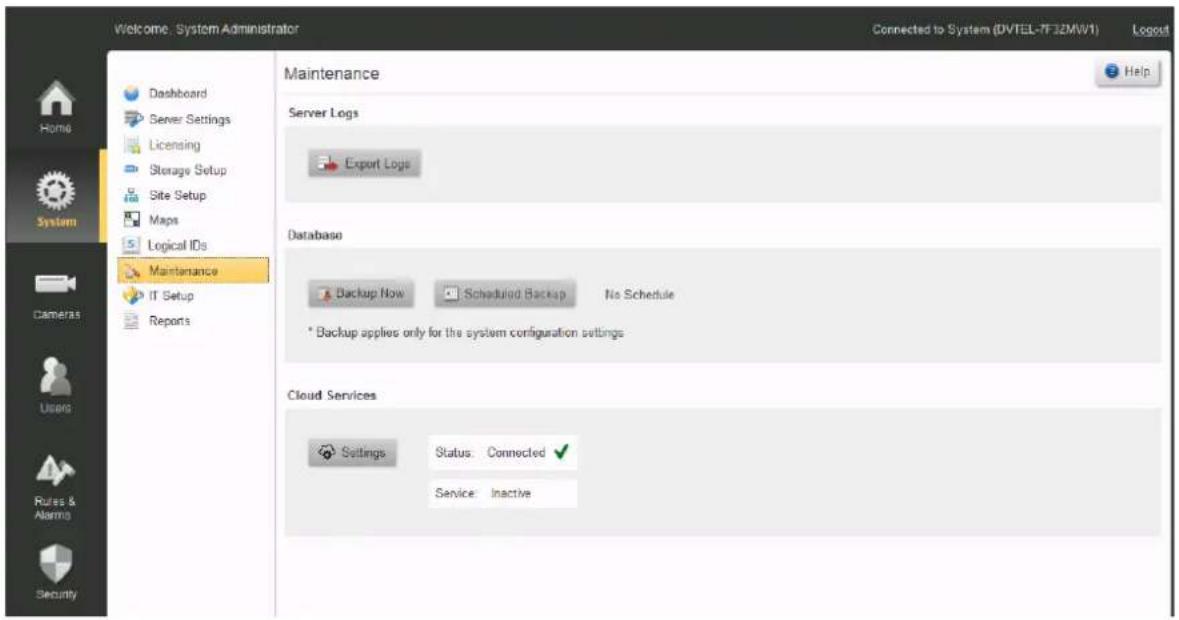This screenshot has height=620, width=1179.
Task: Log out via Logout link
Action: click(x=1150, y=29)
